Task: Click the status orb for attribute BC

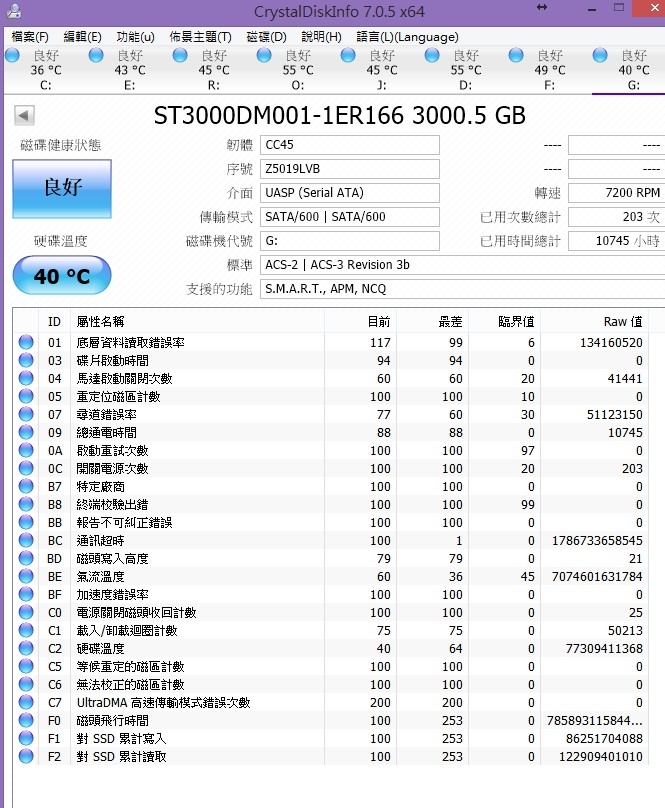Action: (26, 541)
